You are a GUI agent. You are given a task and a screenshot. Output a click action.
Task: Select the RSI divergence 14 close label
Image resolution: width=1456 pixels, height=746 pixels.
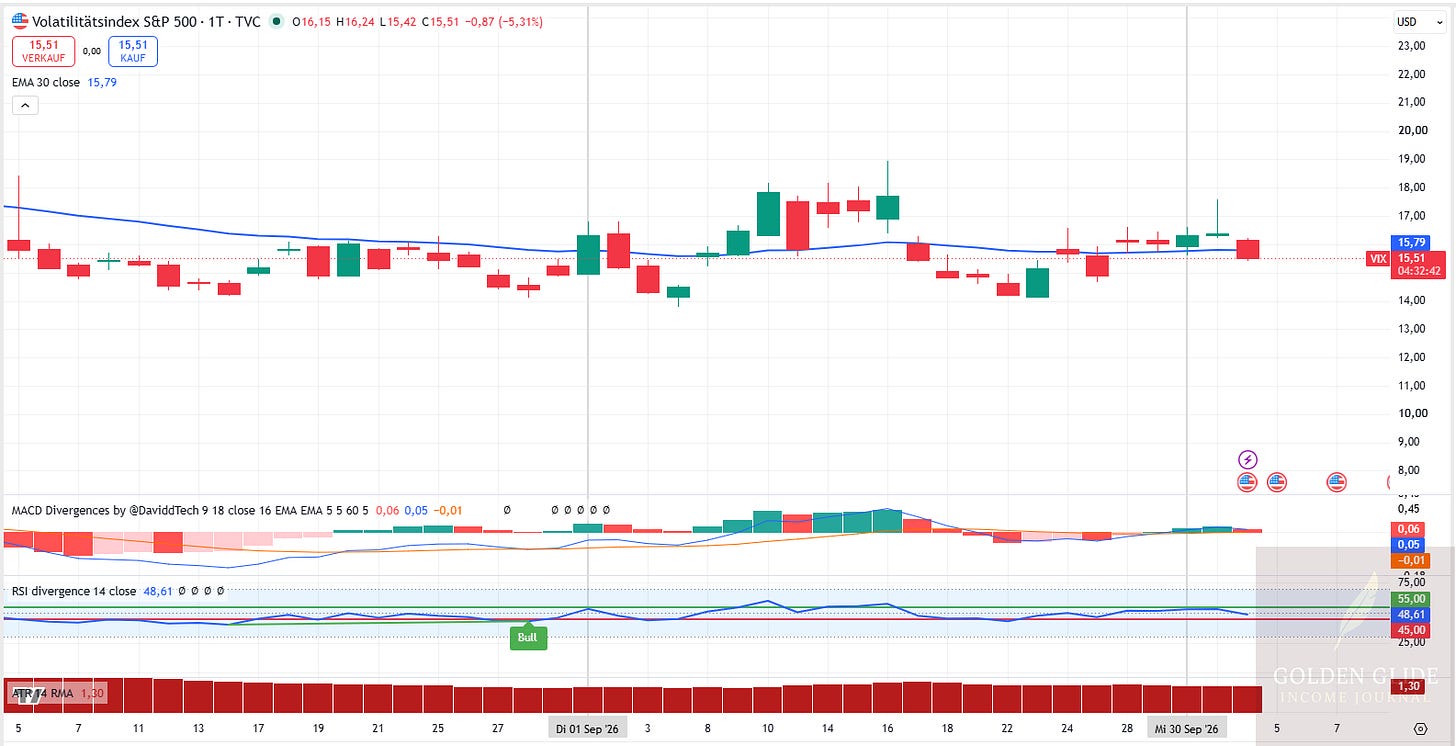coord(73,591)
